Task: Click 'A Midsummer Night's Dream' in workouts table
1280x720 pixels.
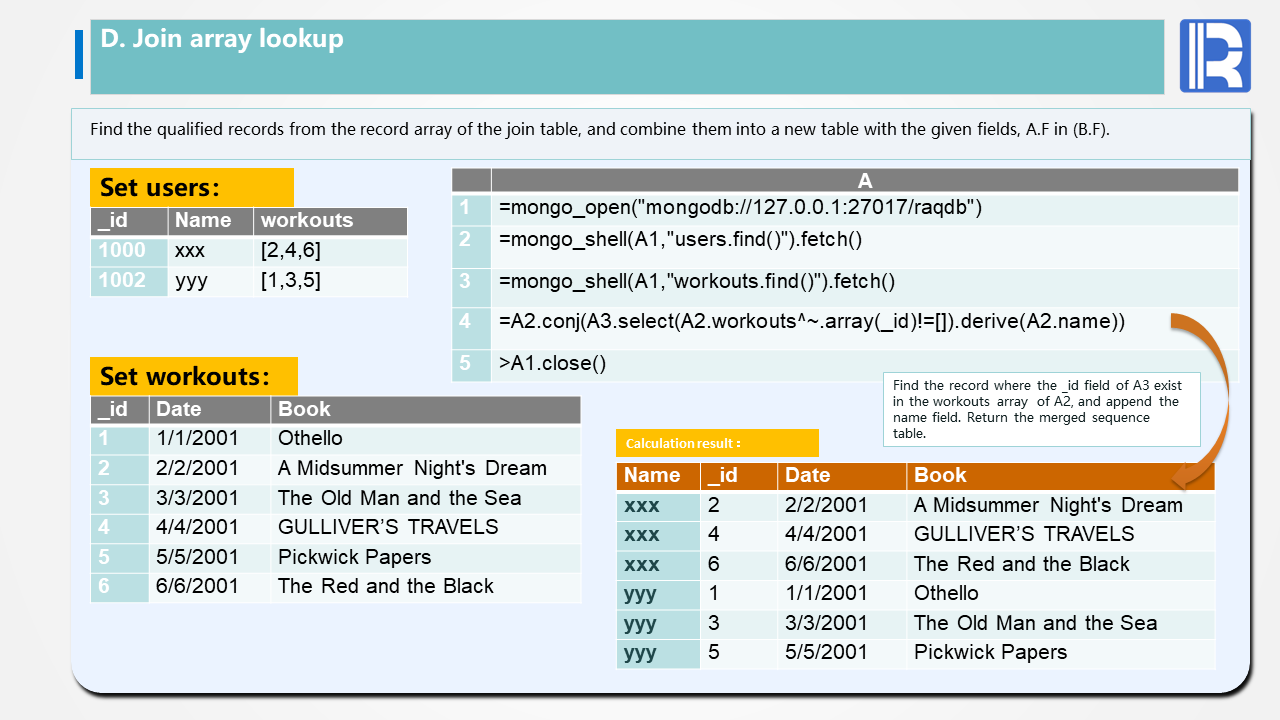Action: click(412, 468)
